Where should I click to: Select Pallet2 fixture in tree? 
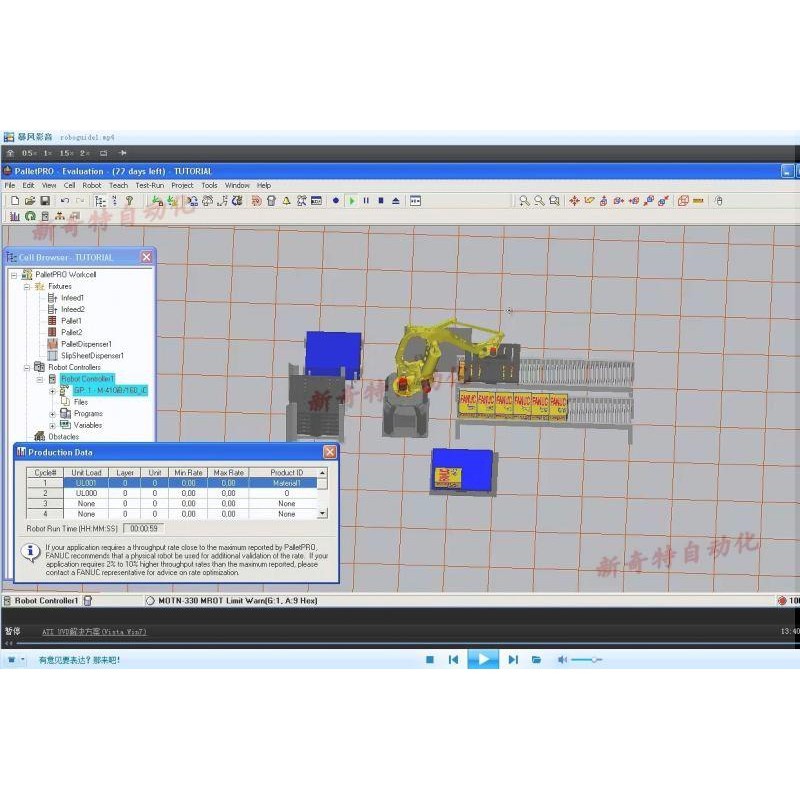tap(71, 332)
